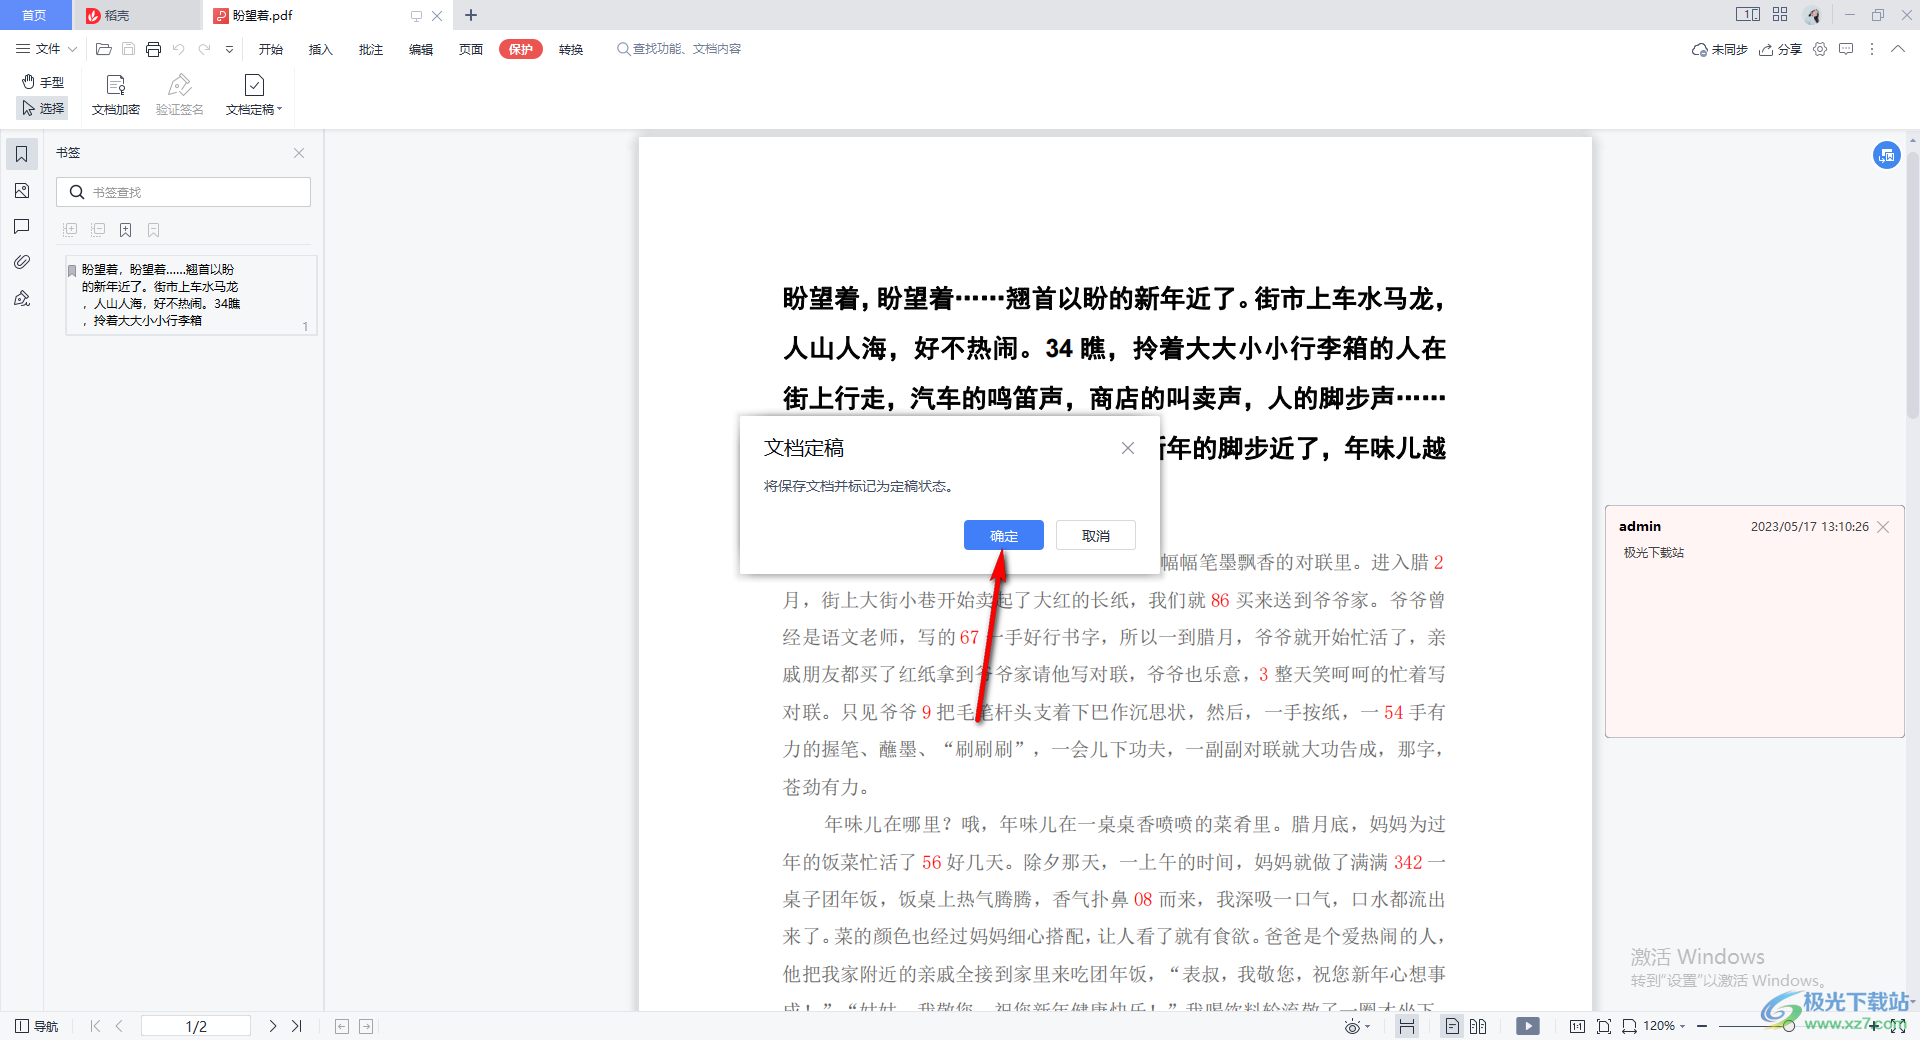This screenshot has width=1920, height=1040.
Task: Cancel the dialog with 取消 button
Action: 1096,535
